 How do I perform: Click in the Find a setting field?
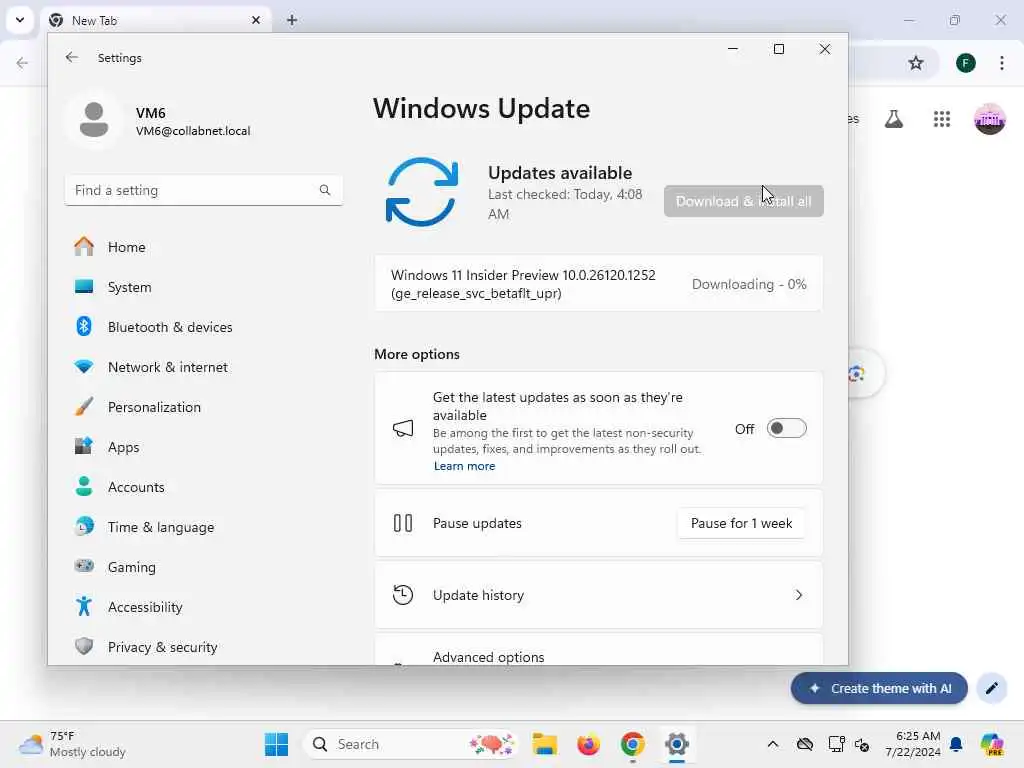click(204, 190)
